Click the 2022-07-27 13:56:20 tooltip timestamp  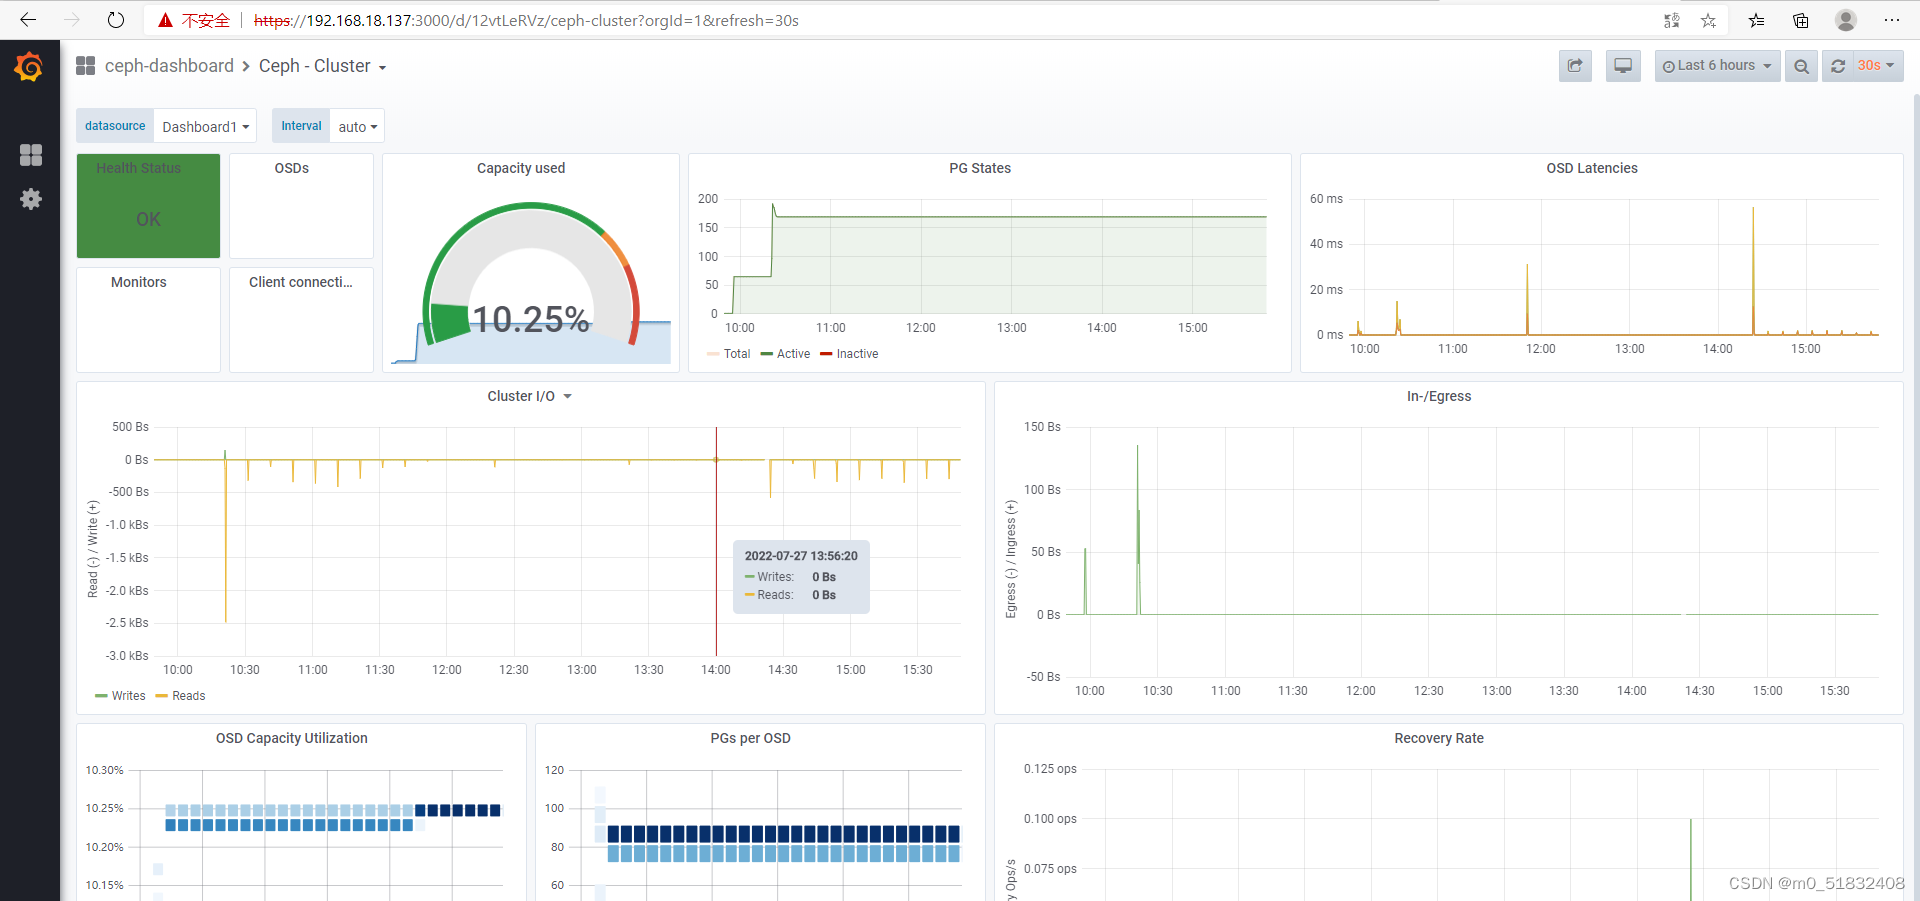pyautogui.click(x=801, y=556)
